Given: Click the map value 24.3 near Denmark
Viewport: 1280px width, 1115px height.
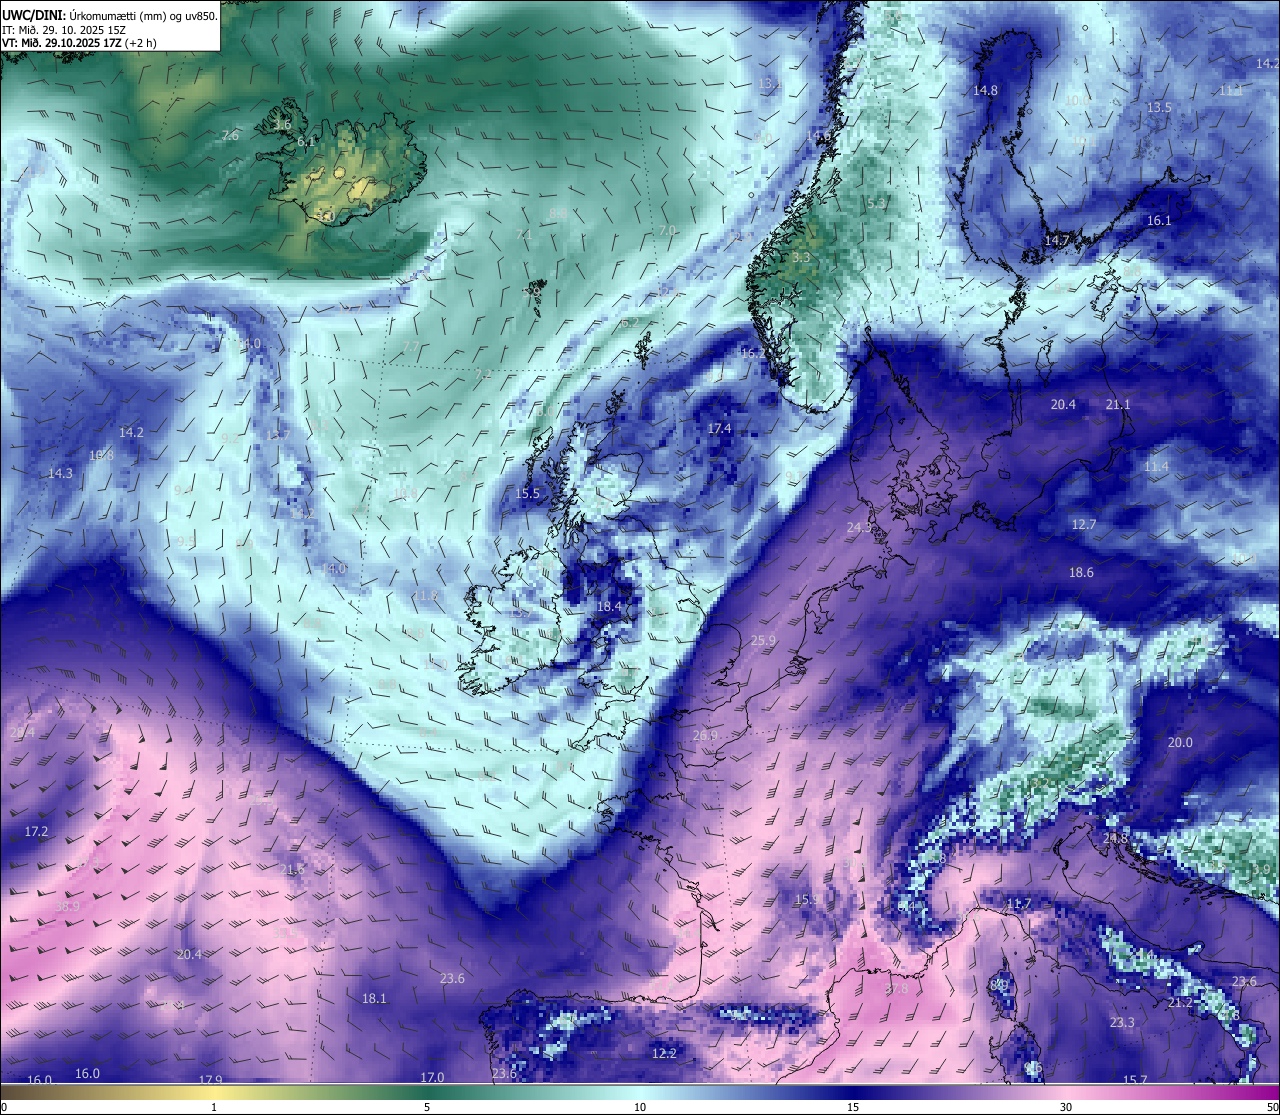Looking at the screenshot, I should (x=859, y=528).
